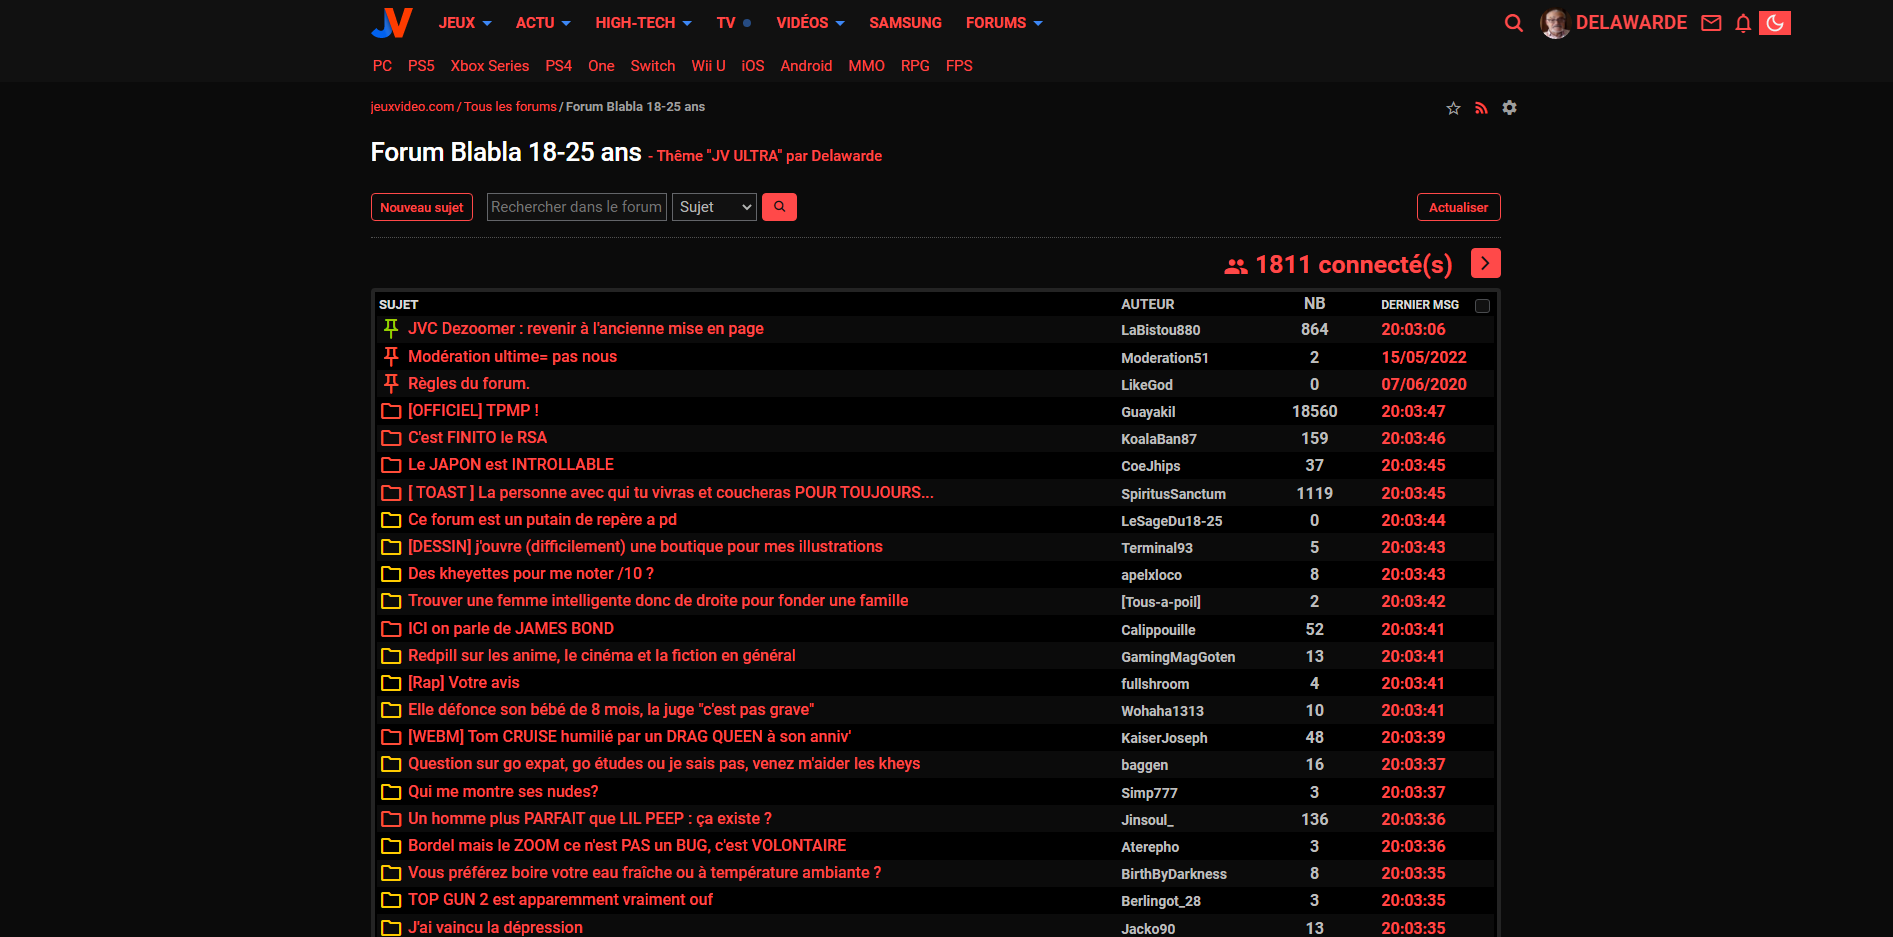The image size is (1893, 937).
Task: Open the private messages envelope icon
Action: point(1711,23)
